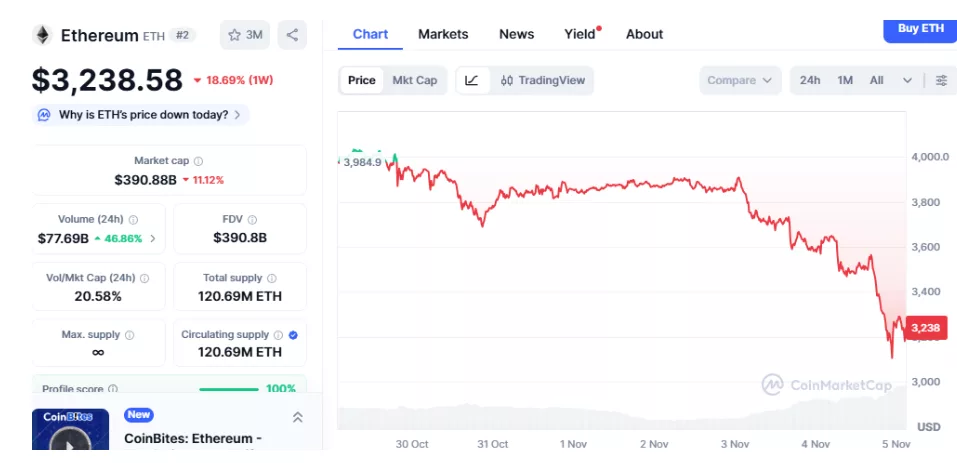Play the CoinBites Ethereum video thumbnail
The width and height of the screenshot is (957, 463).
pyautogui.click(x=70, y=438)
